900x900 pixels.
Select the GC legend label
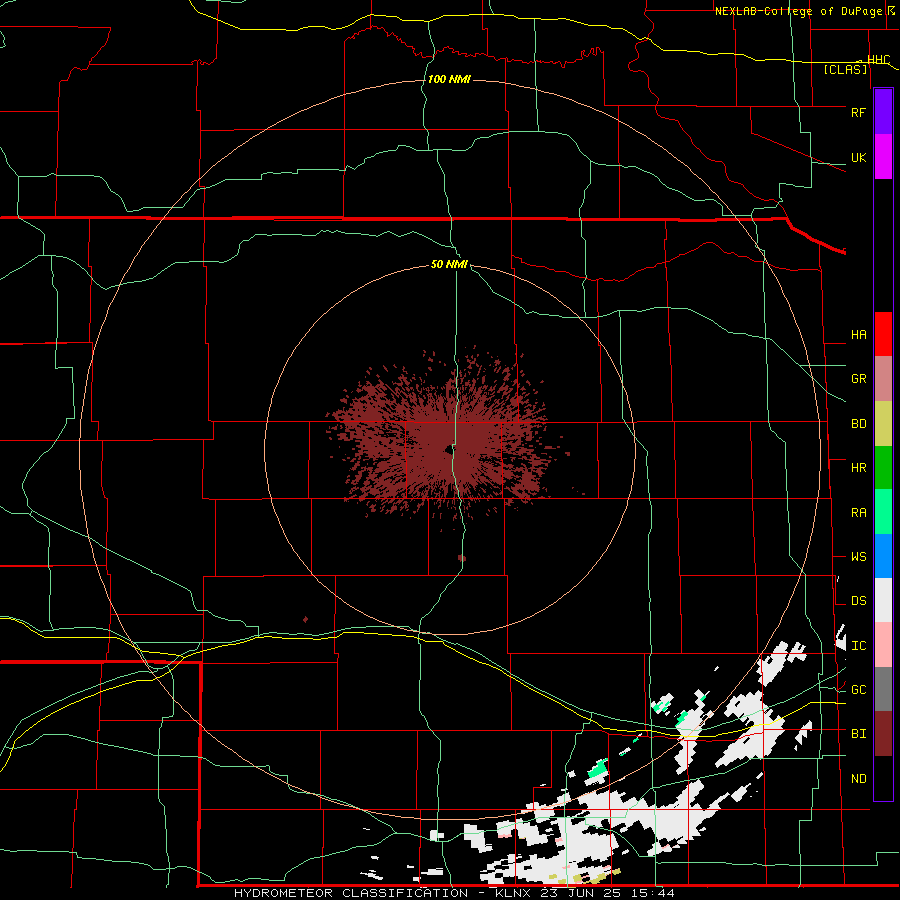(858, 690)
